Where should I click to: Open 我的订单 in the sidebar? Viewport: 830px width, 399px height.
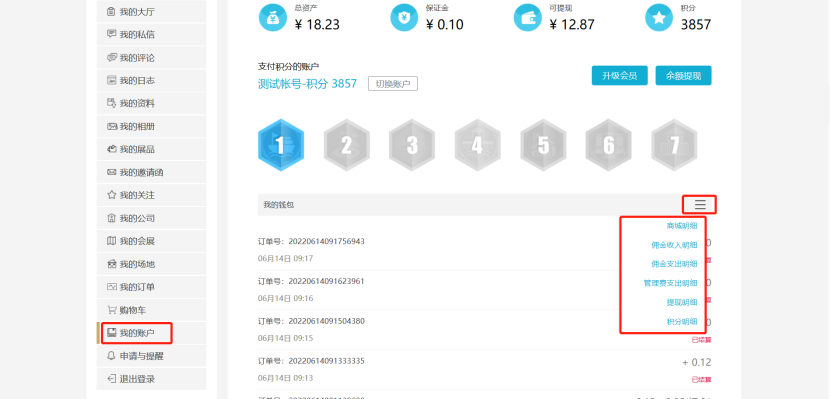point(151,287)
